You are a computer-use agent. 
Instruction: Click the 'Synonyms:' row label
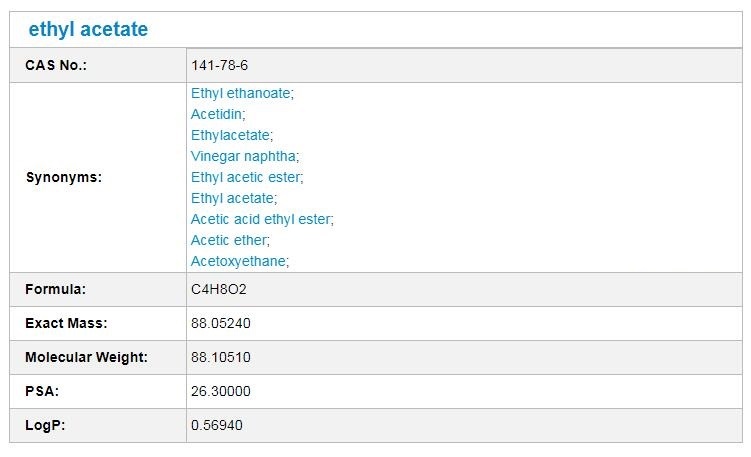pos(60,177)
